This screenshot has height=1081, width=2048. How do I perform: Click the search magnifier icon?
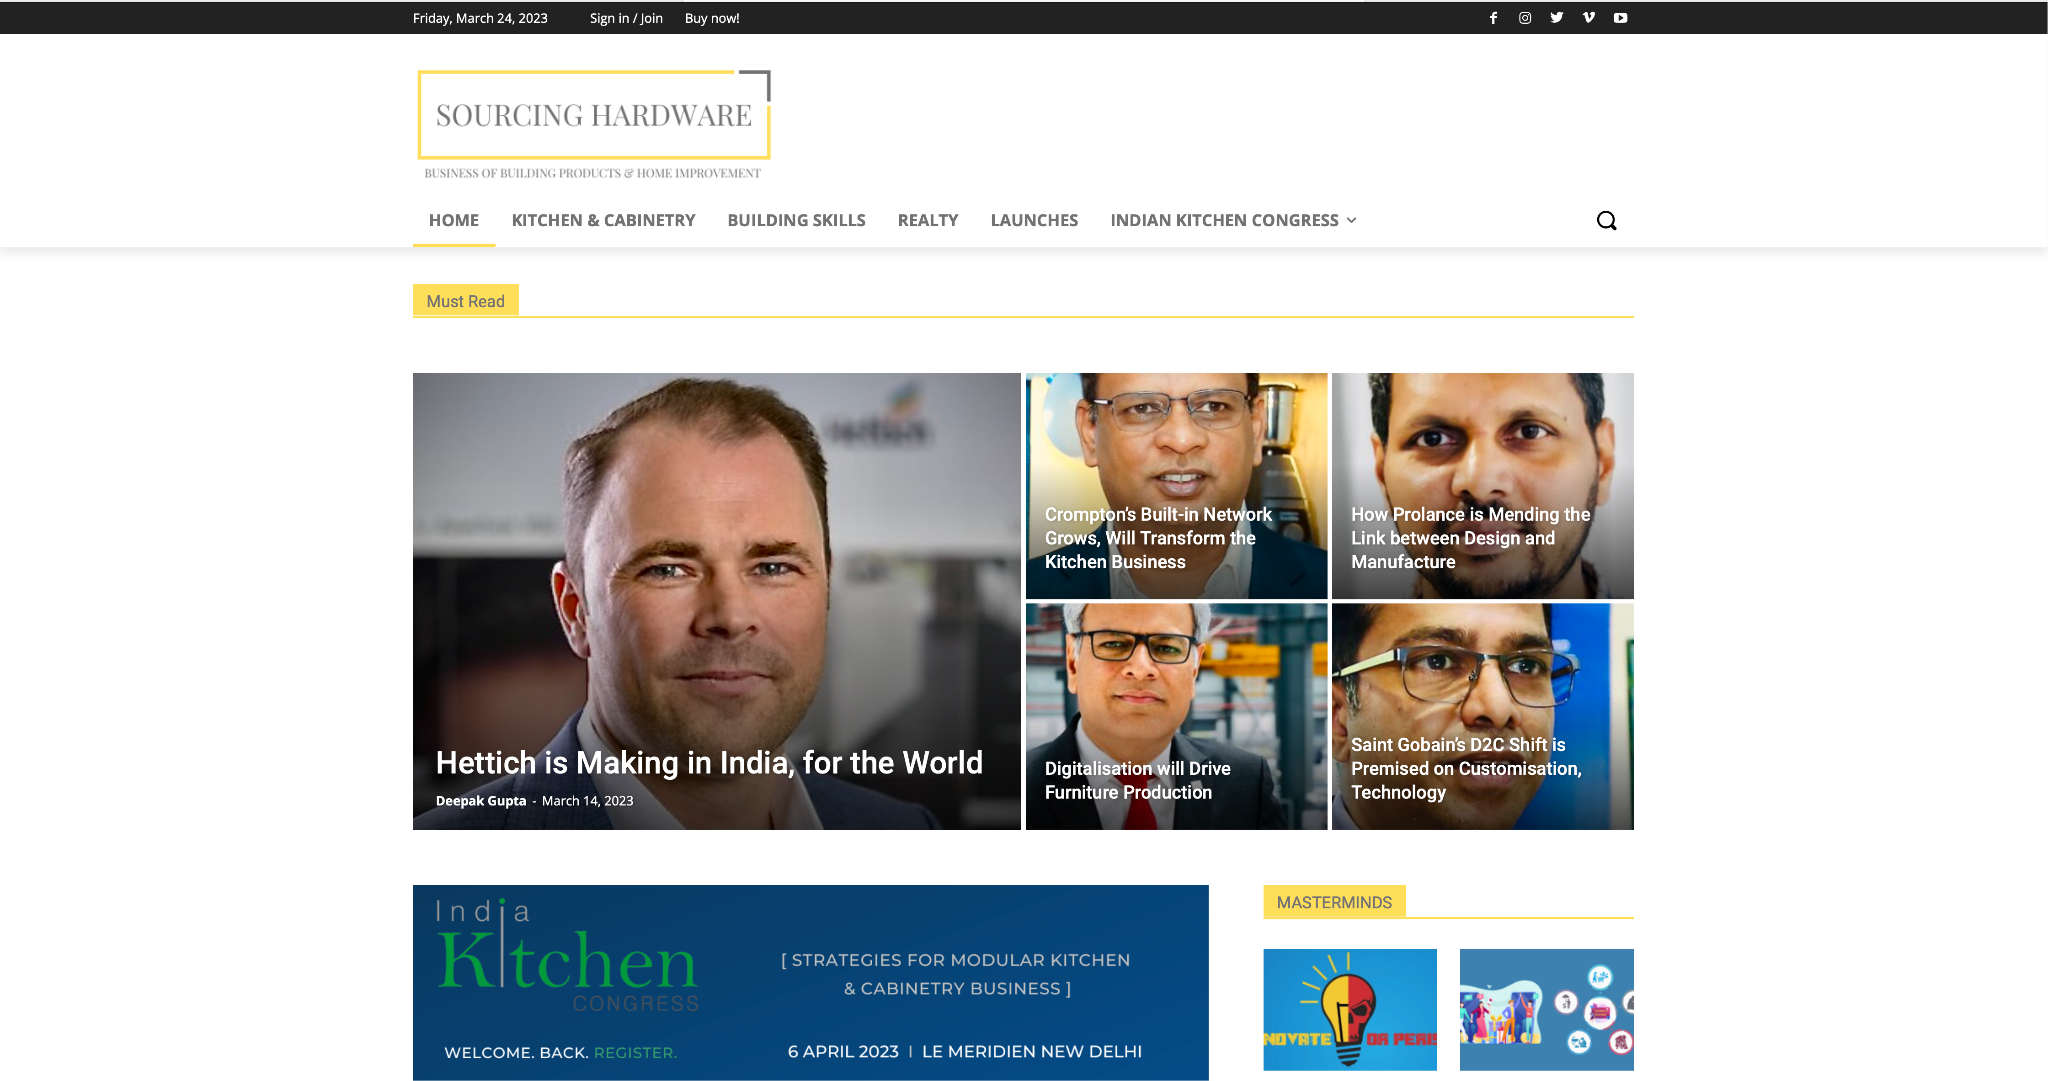(1607, 221)
